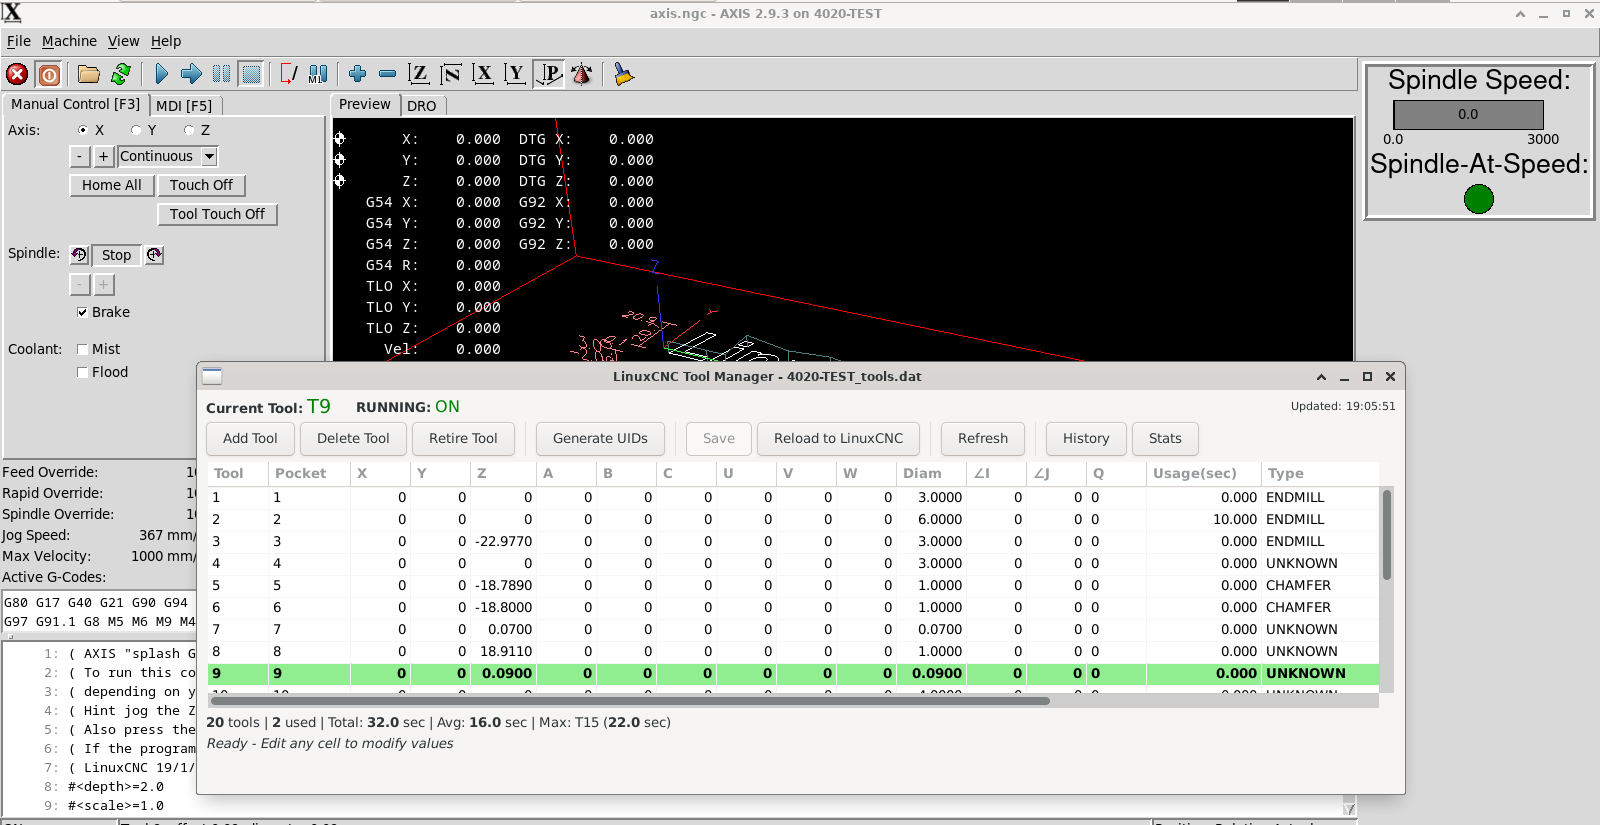Enable Flood coolant checkbox
Image resolution: width=1600 pixels, height=825 pixels.
[83, 372]
